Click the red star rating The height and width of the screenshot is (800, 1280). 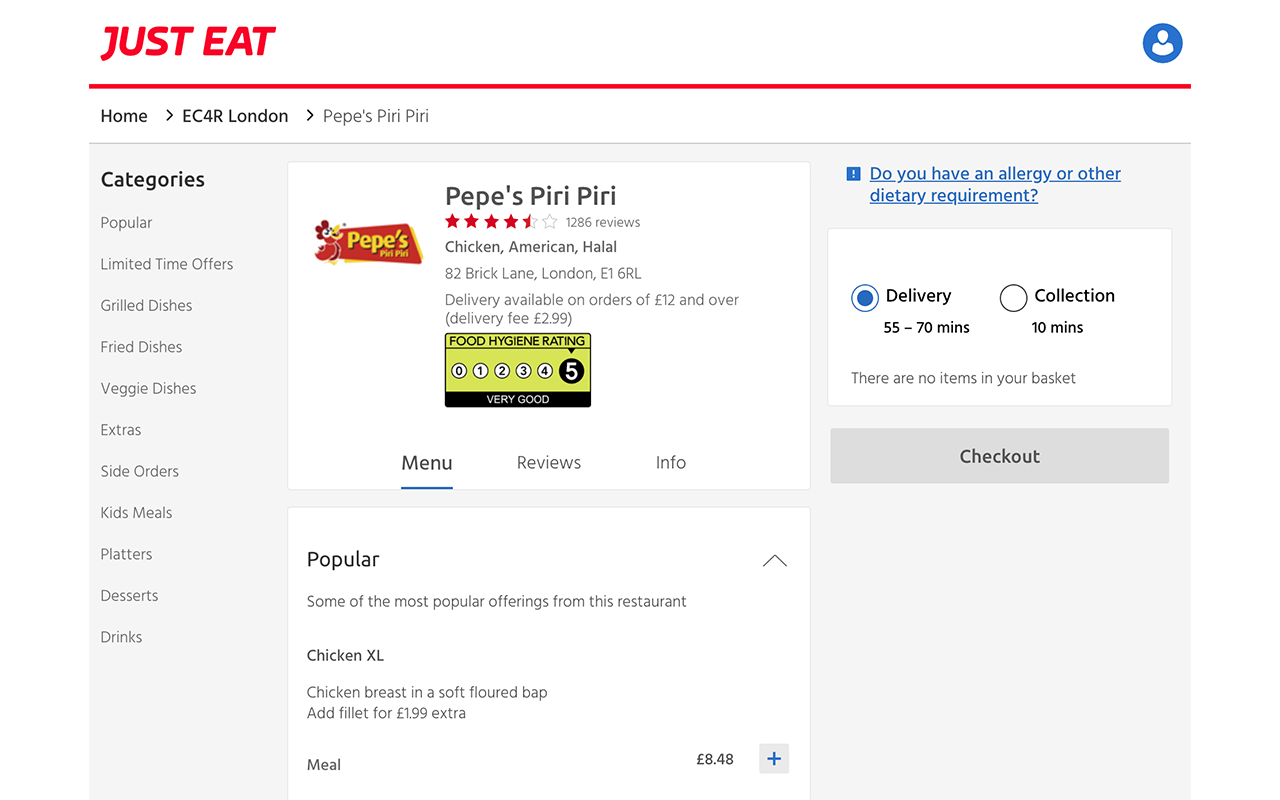(500, 222)
